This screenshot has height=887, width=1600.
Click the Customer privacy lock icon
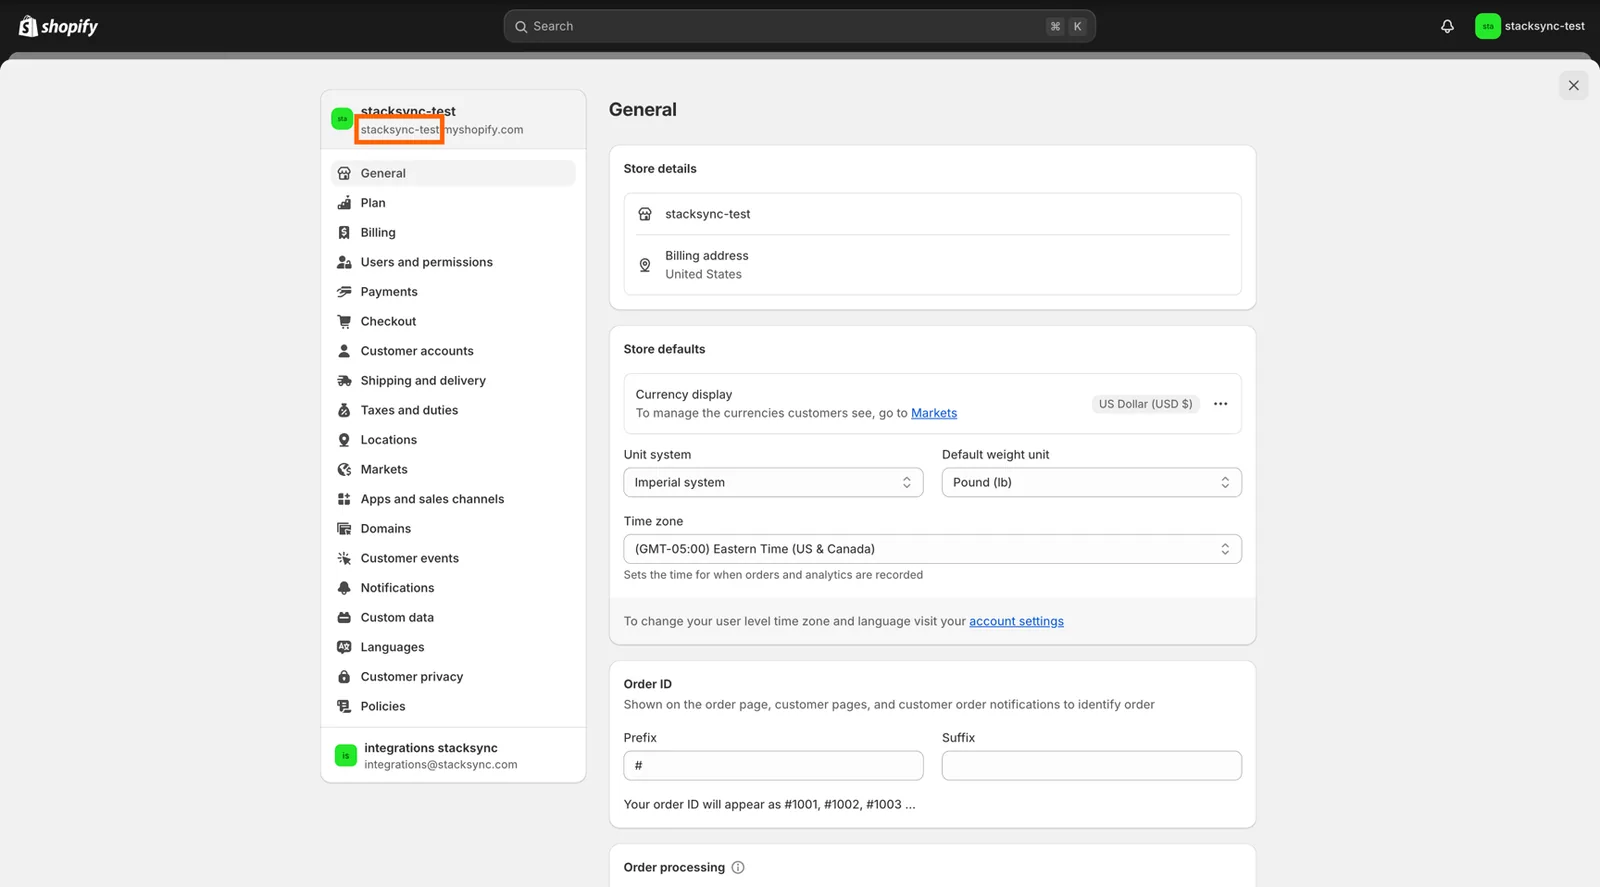[344, 677]
